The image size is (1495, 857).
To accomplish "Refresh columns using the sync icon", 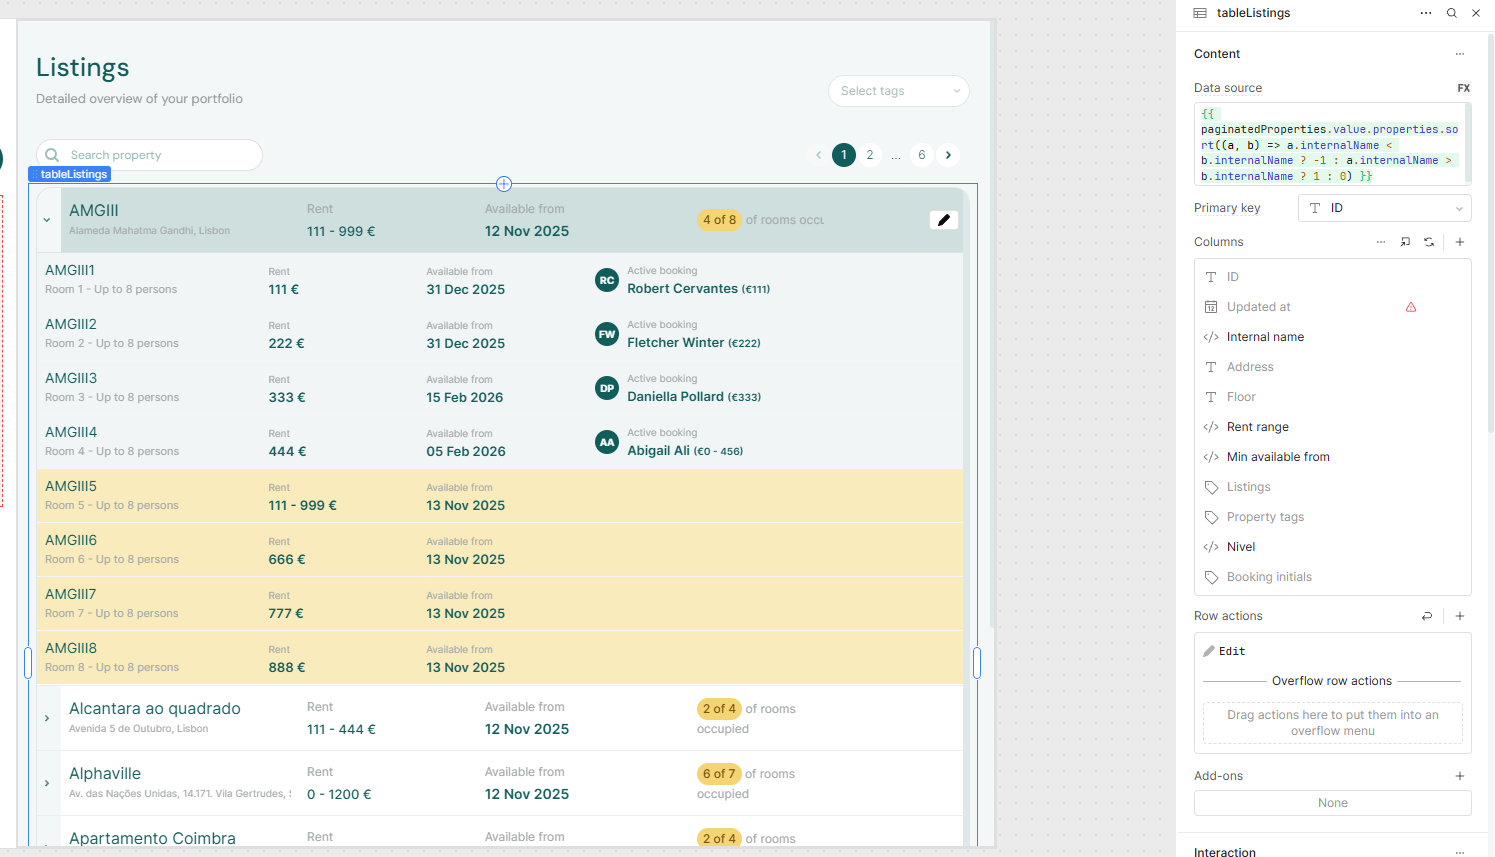I will click(1429, 242).
